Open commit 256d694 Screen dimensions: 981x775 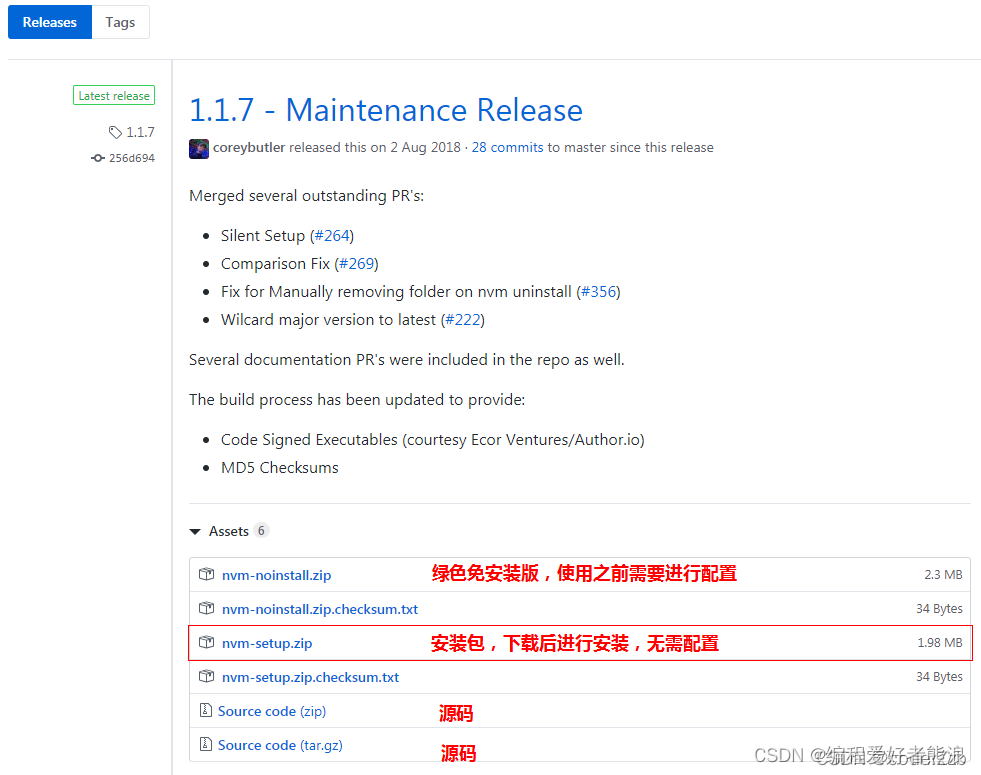point(131,158)
